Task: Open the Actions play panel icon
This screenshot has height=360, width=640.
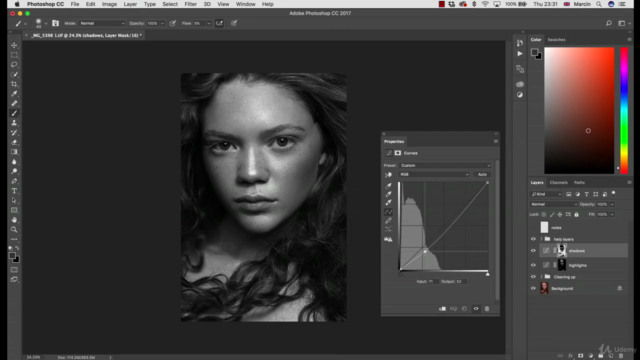Action: click(520, 53)
